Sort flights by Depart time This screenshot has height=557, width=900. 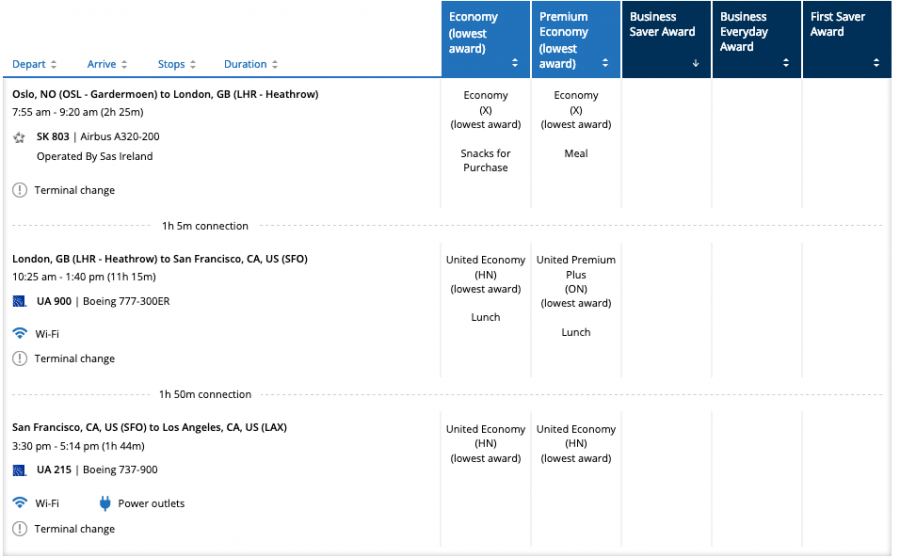tap(34, 64)
